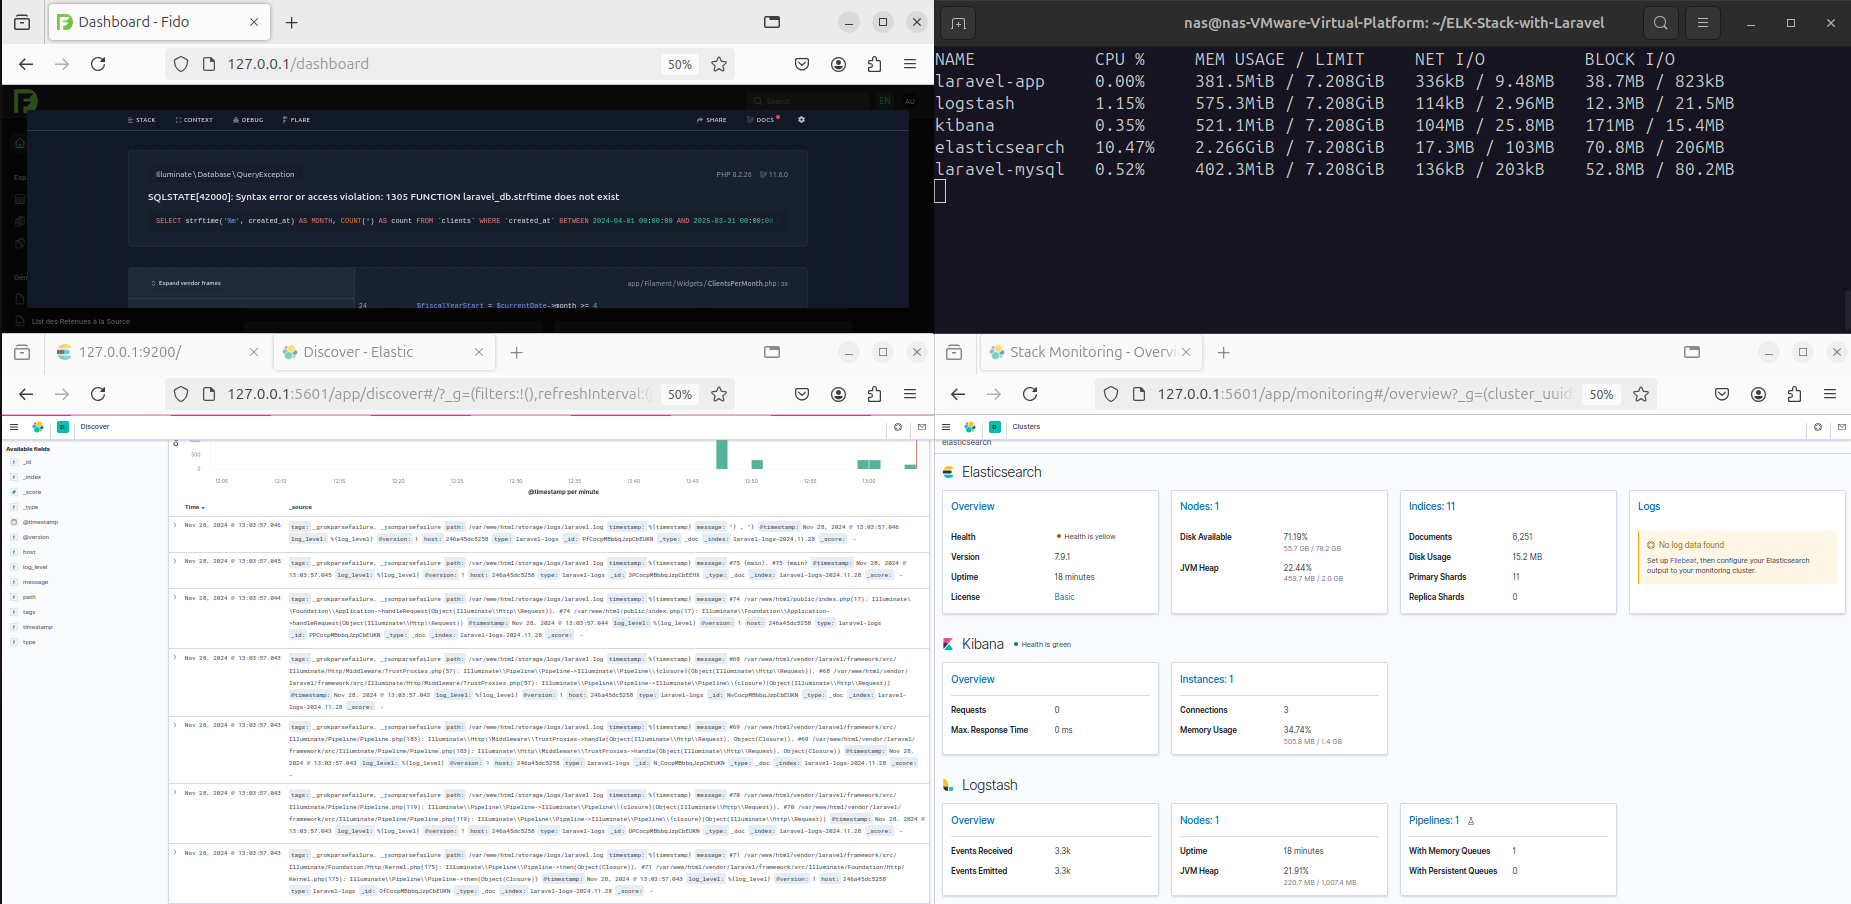
Task: Go back in the Dashboard browser window
Action: tap(26, 64)
